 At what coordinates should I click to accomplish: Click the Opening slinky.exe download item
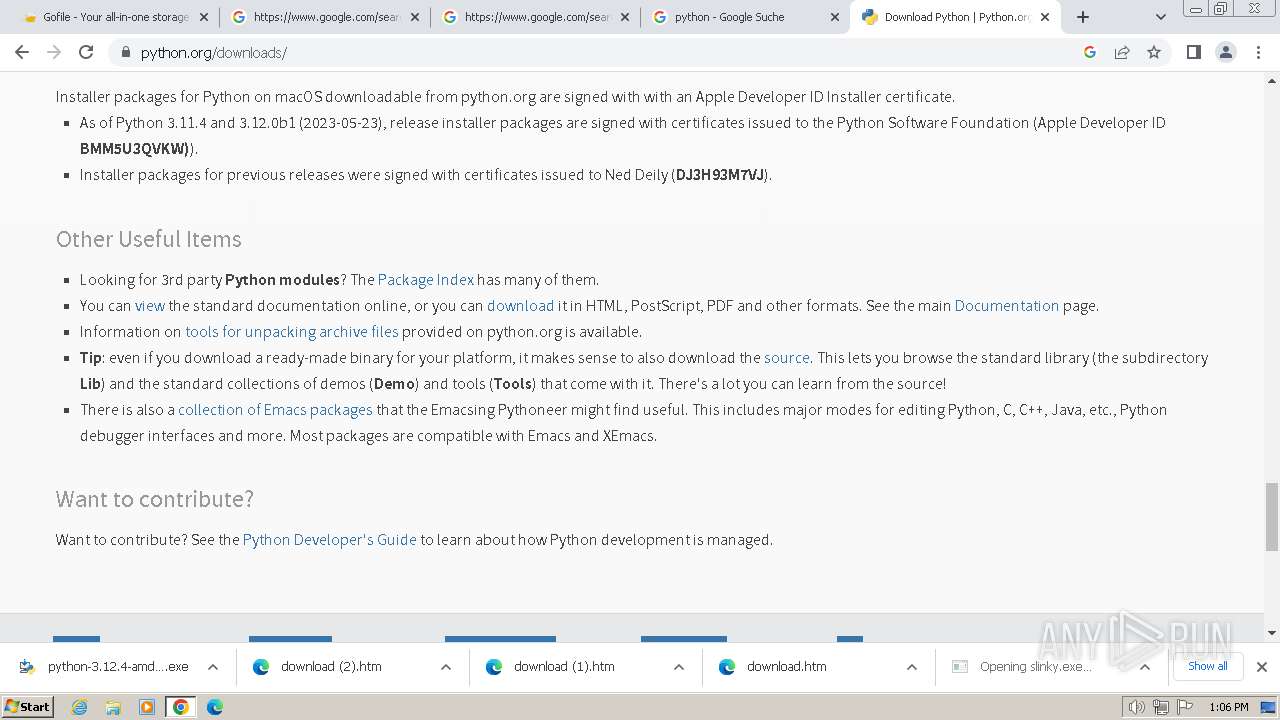(x=1030, y=666)
